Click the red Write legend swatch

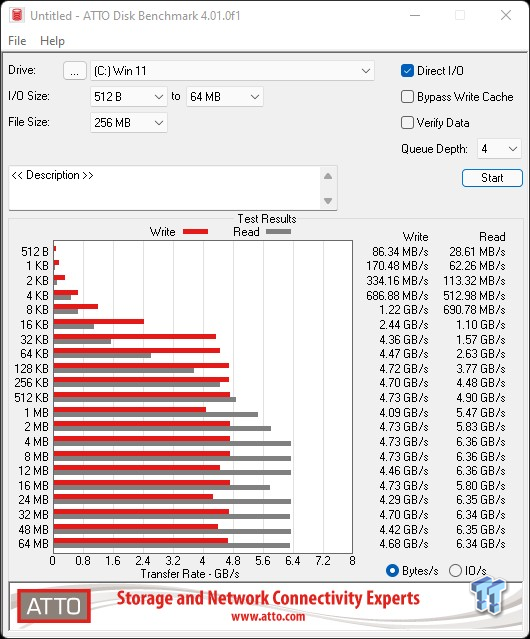(x=196, y=231)
